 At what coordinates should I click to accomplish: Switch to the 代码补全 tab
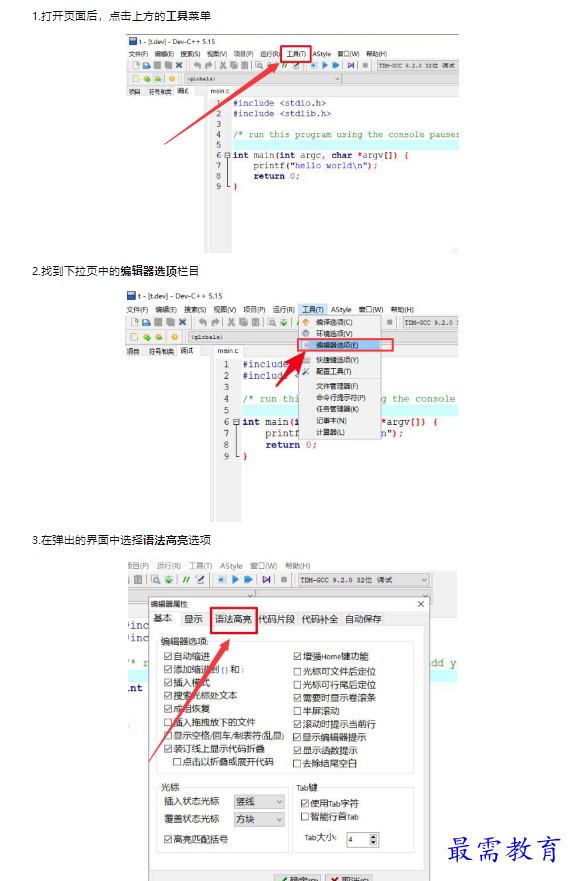pos(320,619)
